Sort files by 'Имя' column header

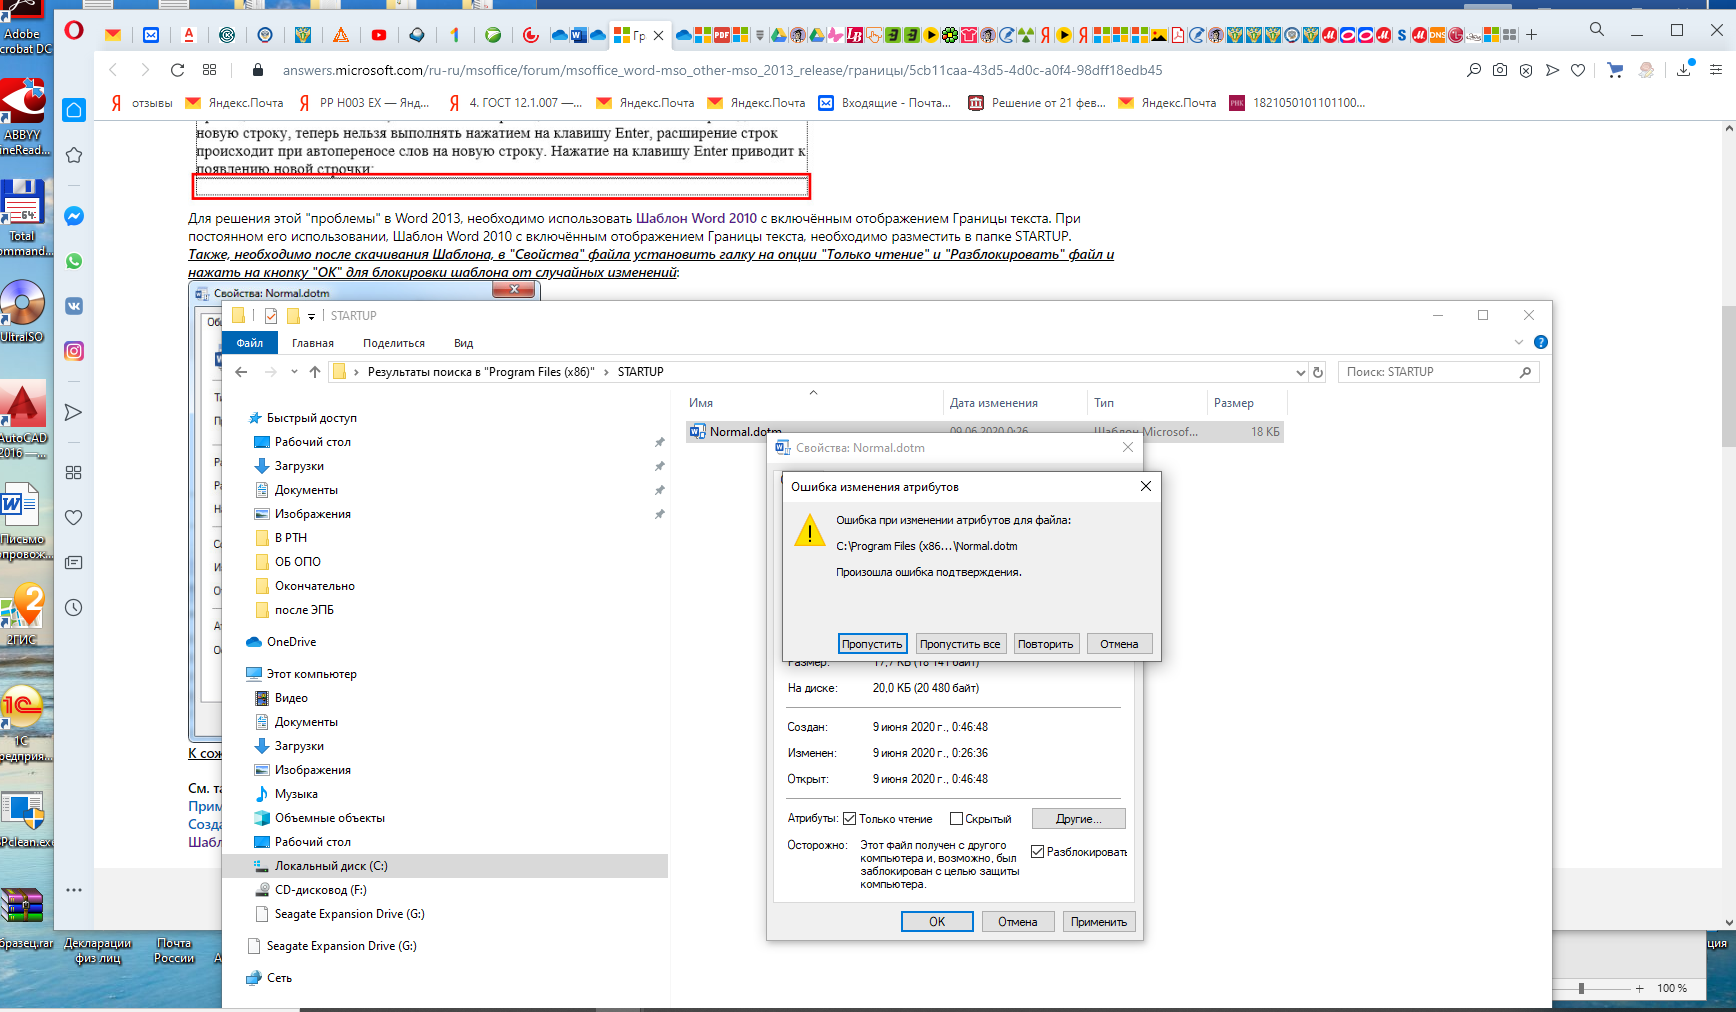pyautogui.click(x=814, y=403)
